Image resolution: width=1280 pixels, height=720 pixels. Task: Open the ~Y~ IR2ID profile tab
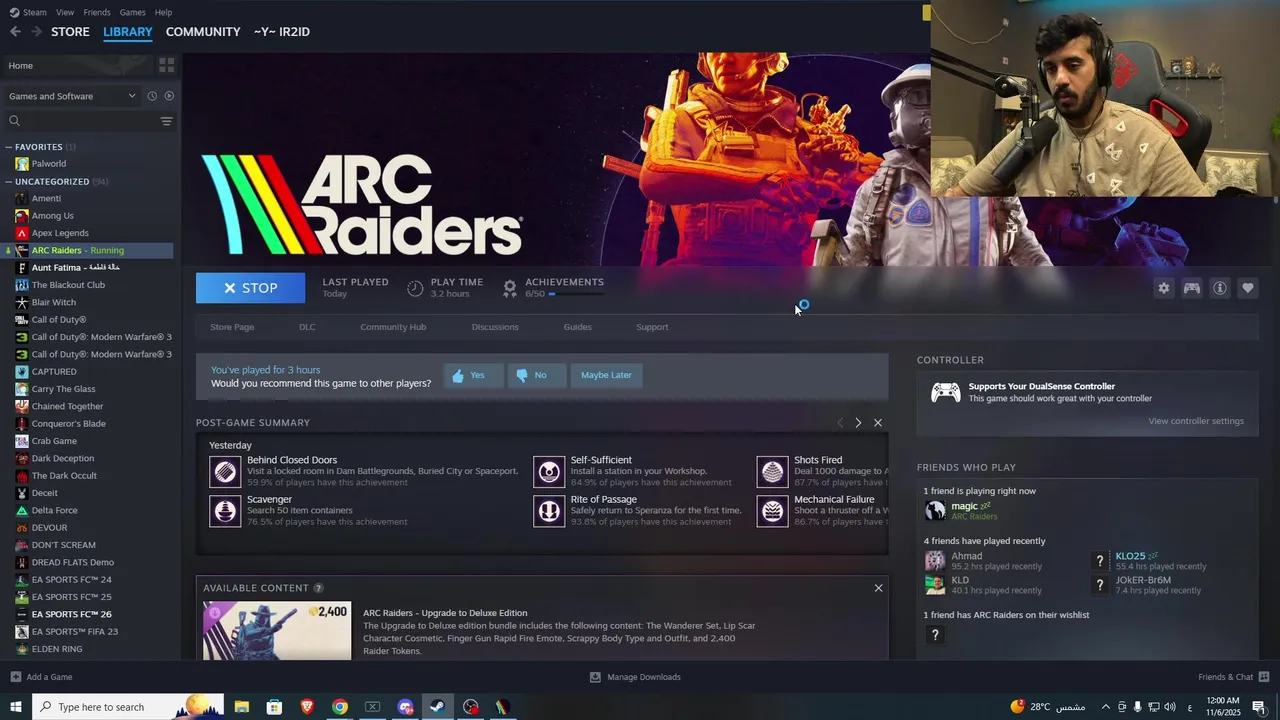pyautogui.click(x=282, y=32)
